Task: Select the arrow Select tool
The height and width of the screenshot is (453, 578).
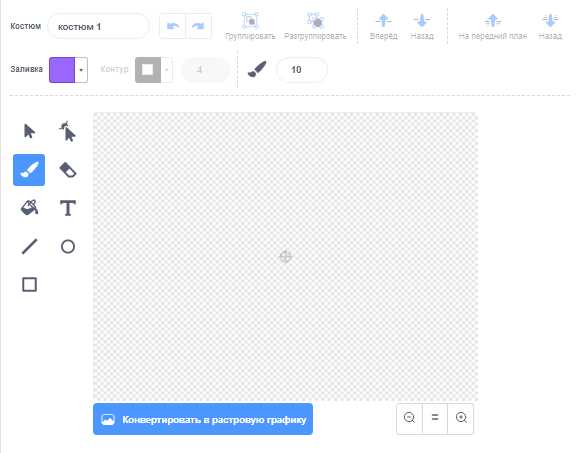Action: click(29, 131)
